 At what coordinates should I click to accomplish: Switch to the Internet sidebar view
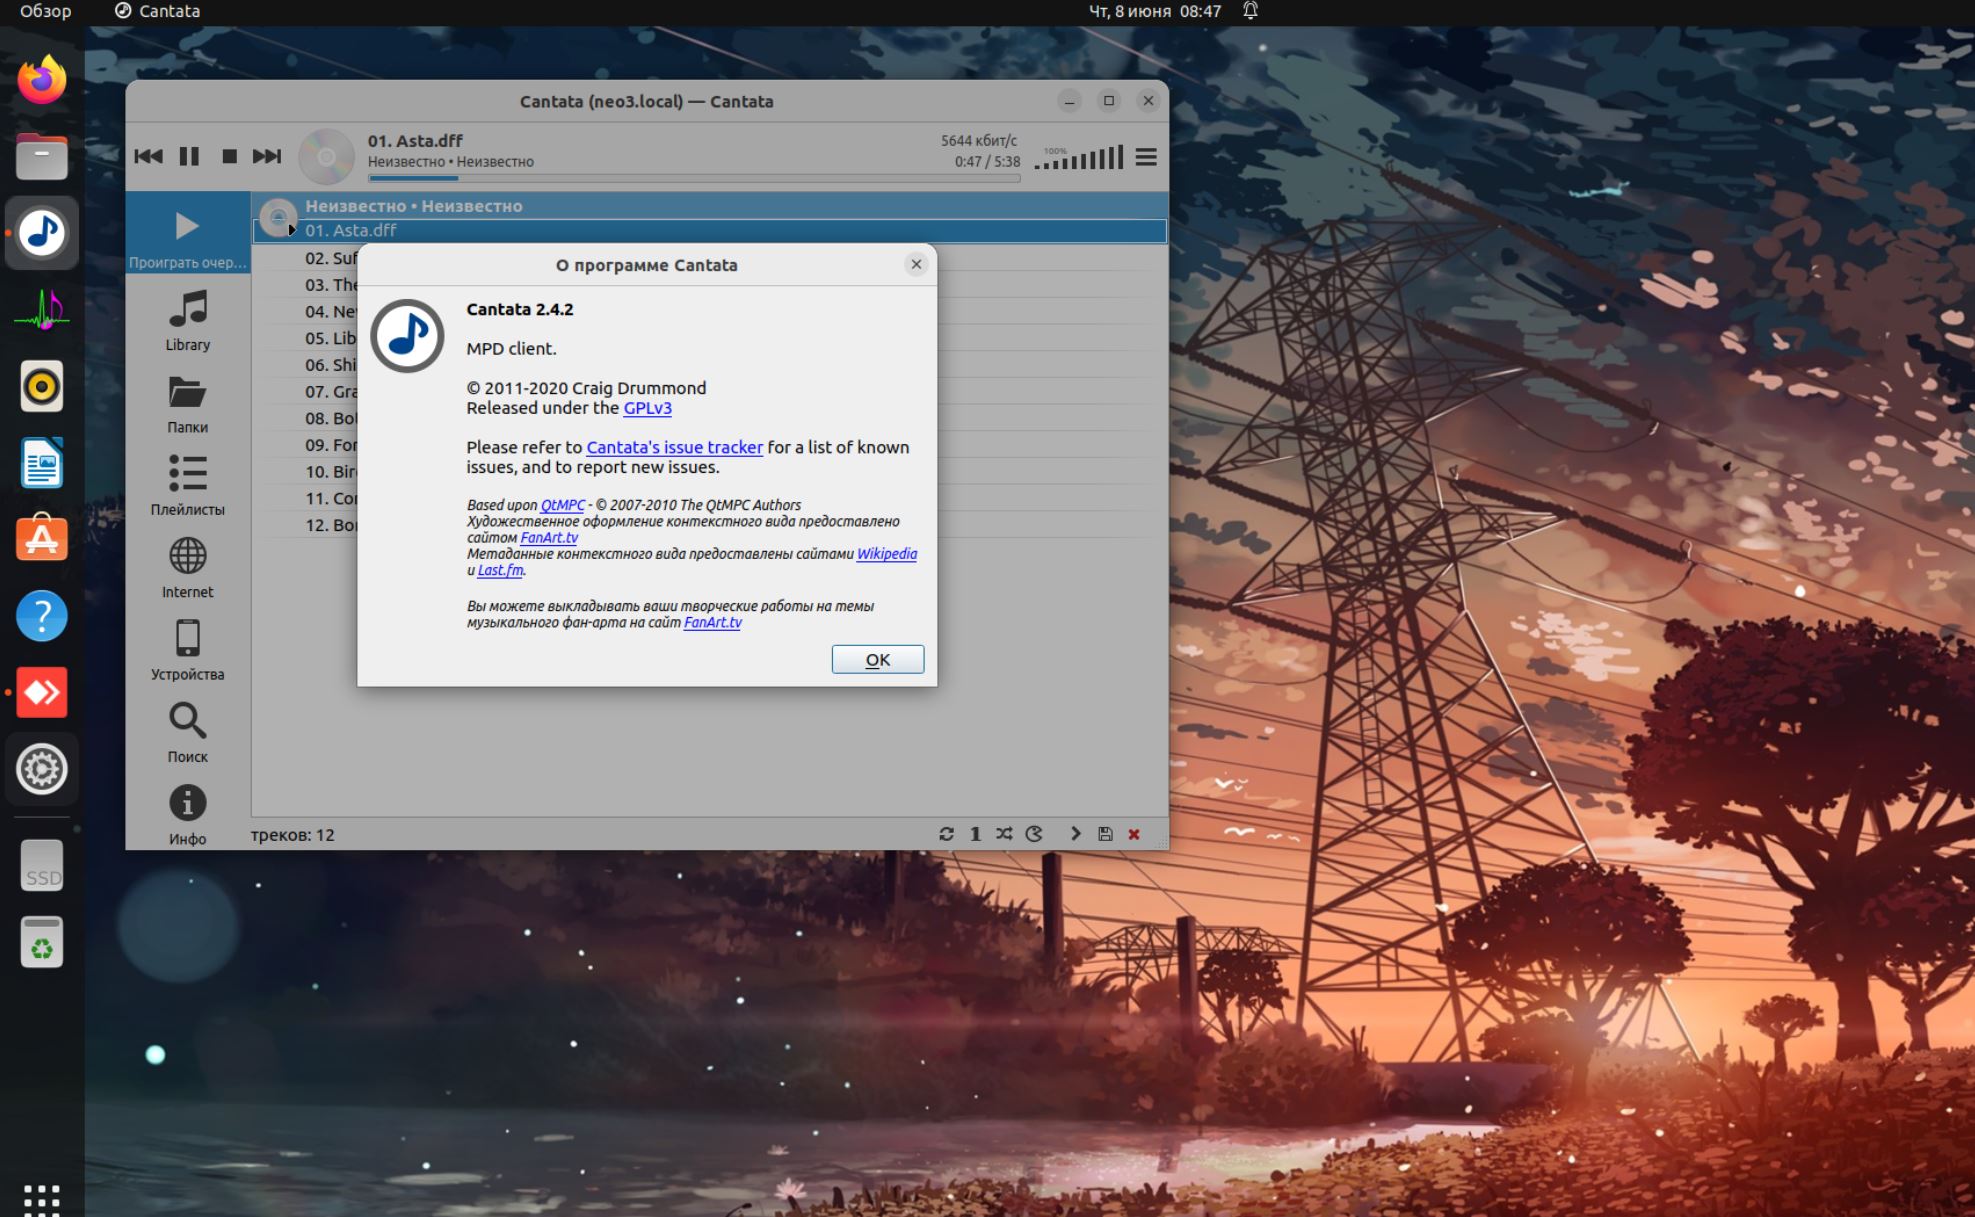click(x=187, y=567)
